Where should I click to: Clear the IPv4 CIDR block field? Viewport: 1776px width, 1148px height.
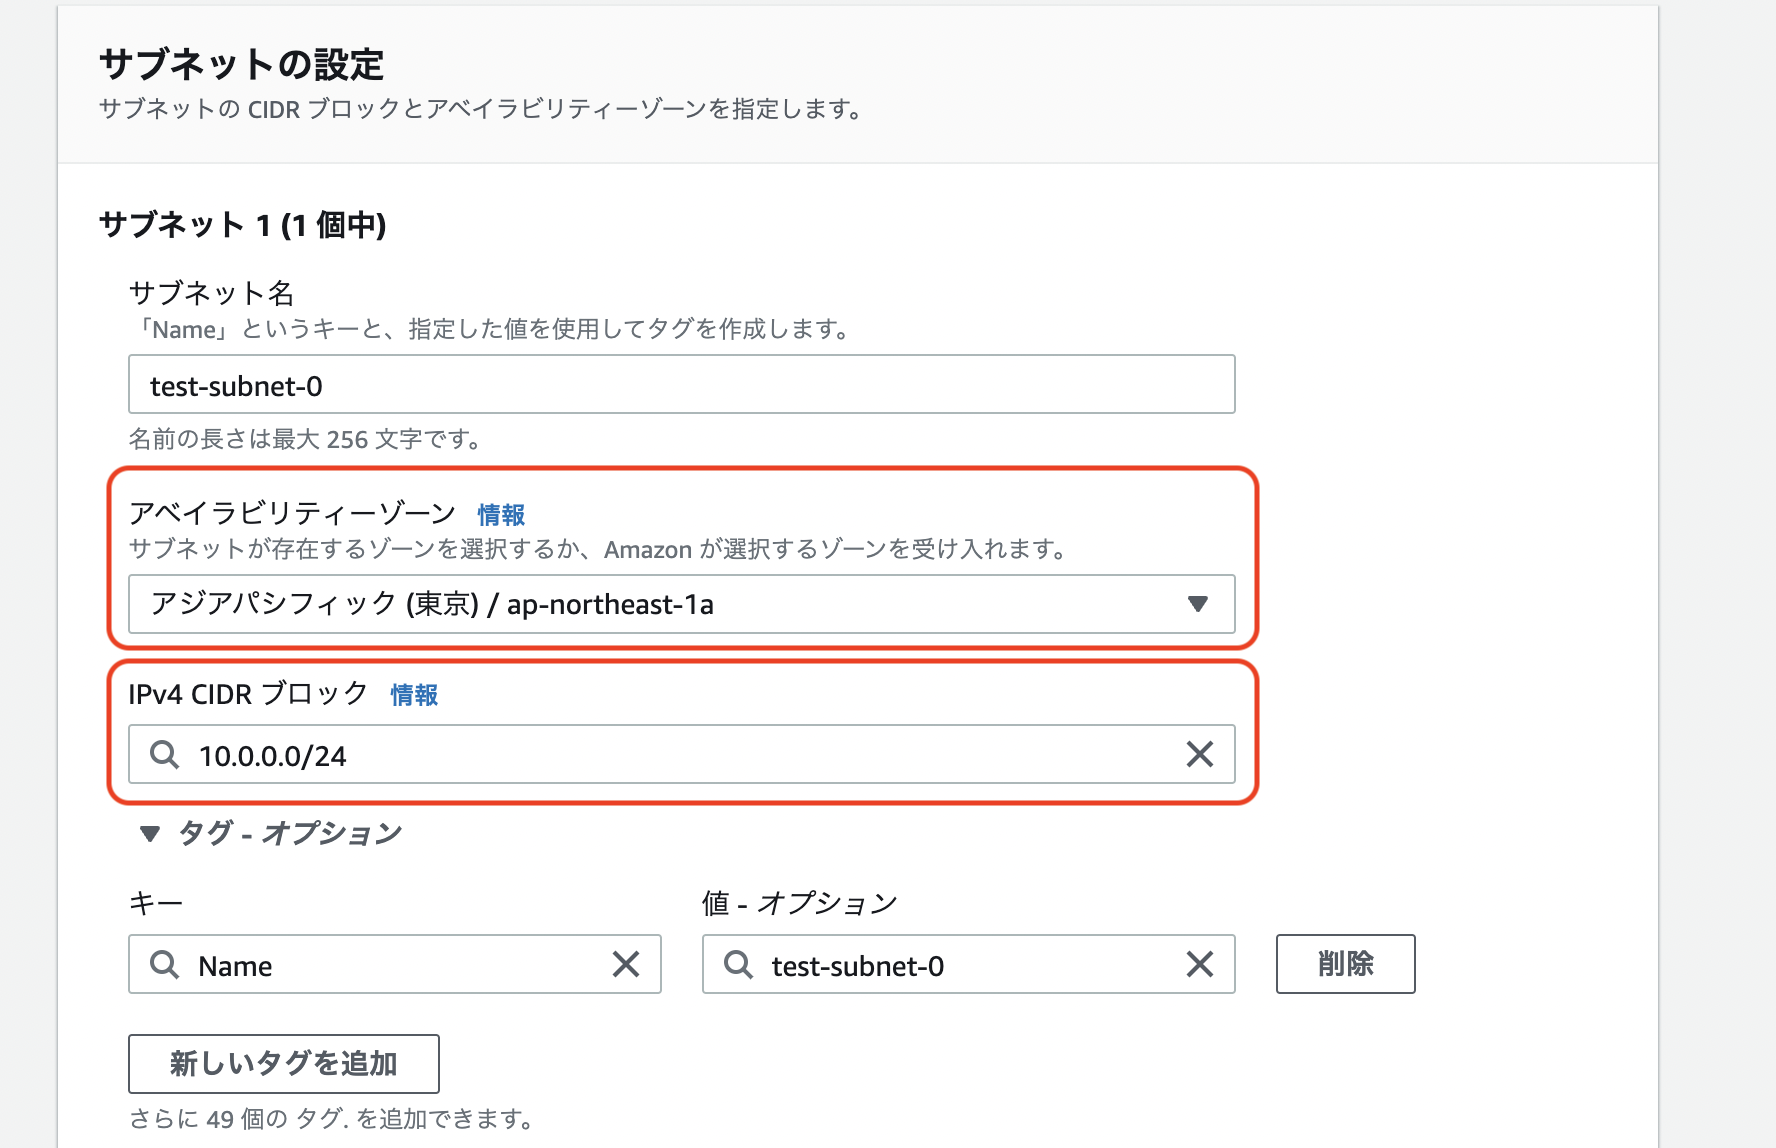1199,755
